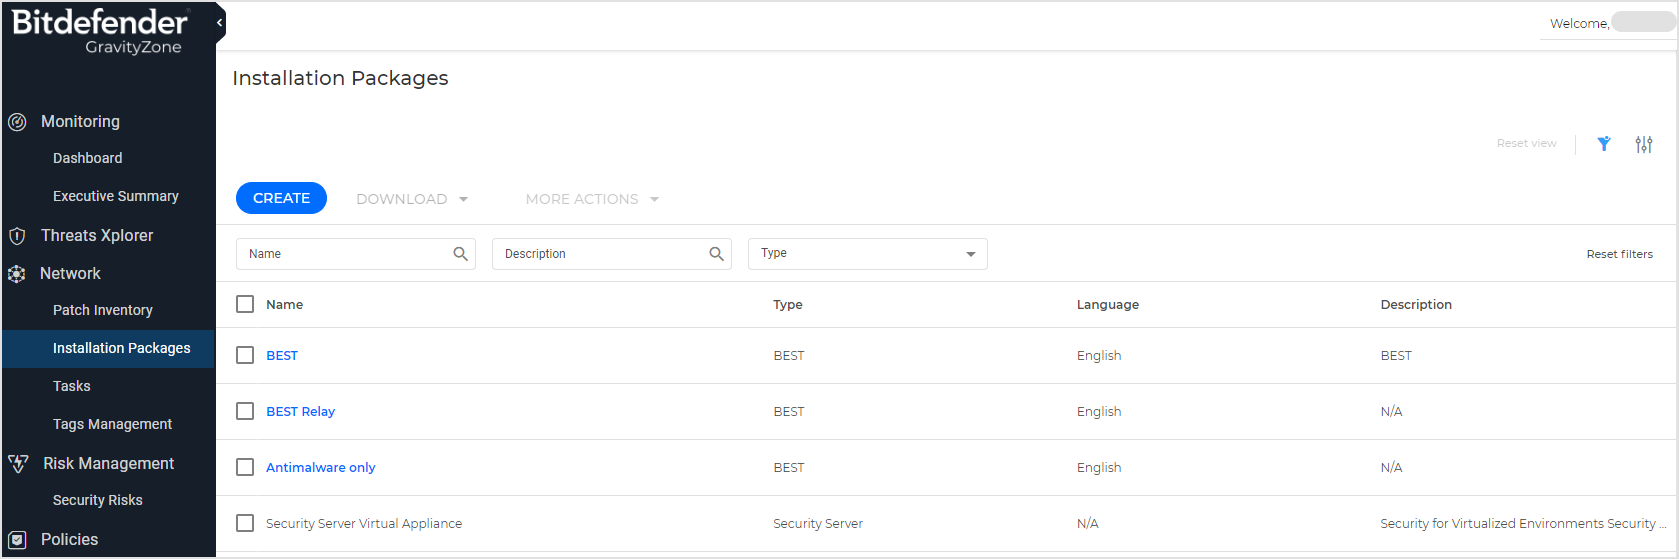Tick the select-all checkbox in header
1679x559 pixels.
(245, 304)
